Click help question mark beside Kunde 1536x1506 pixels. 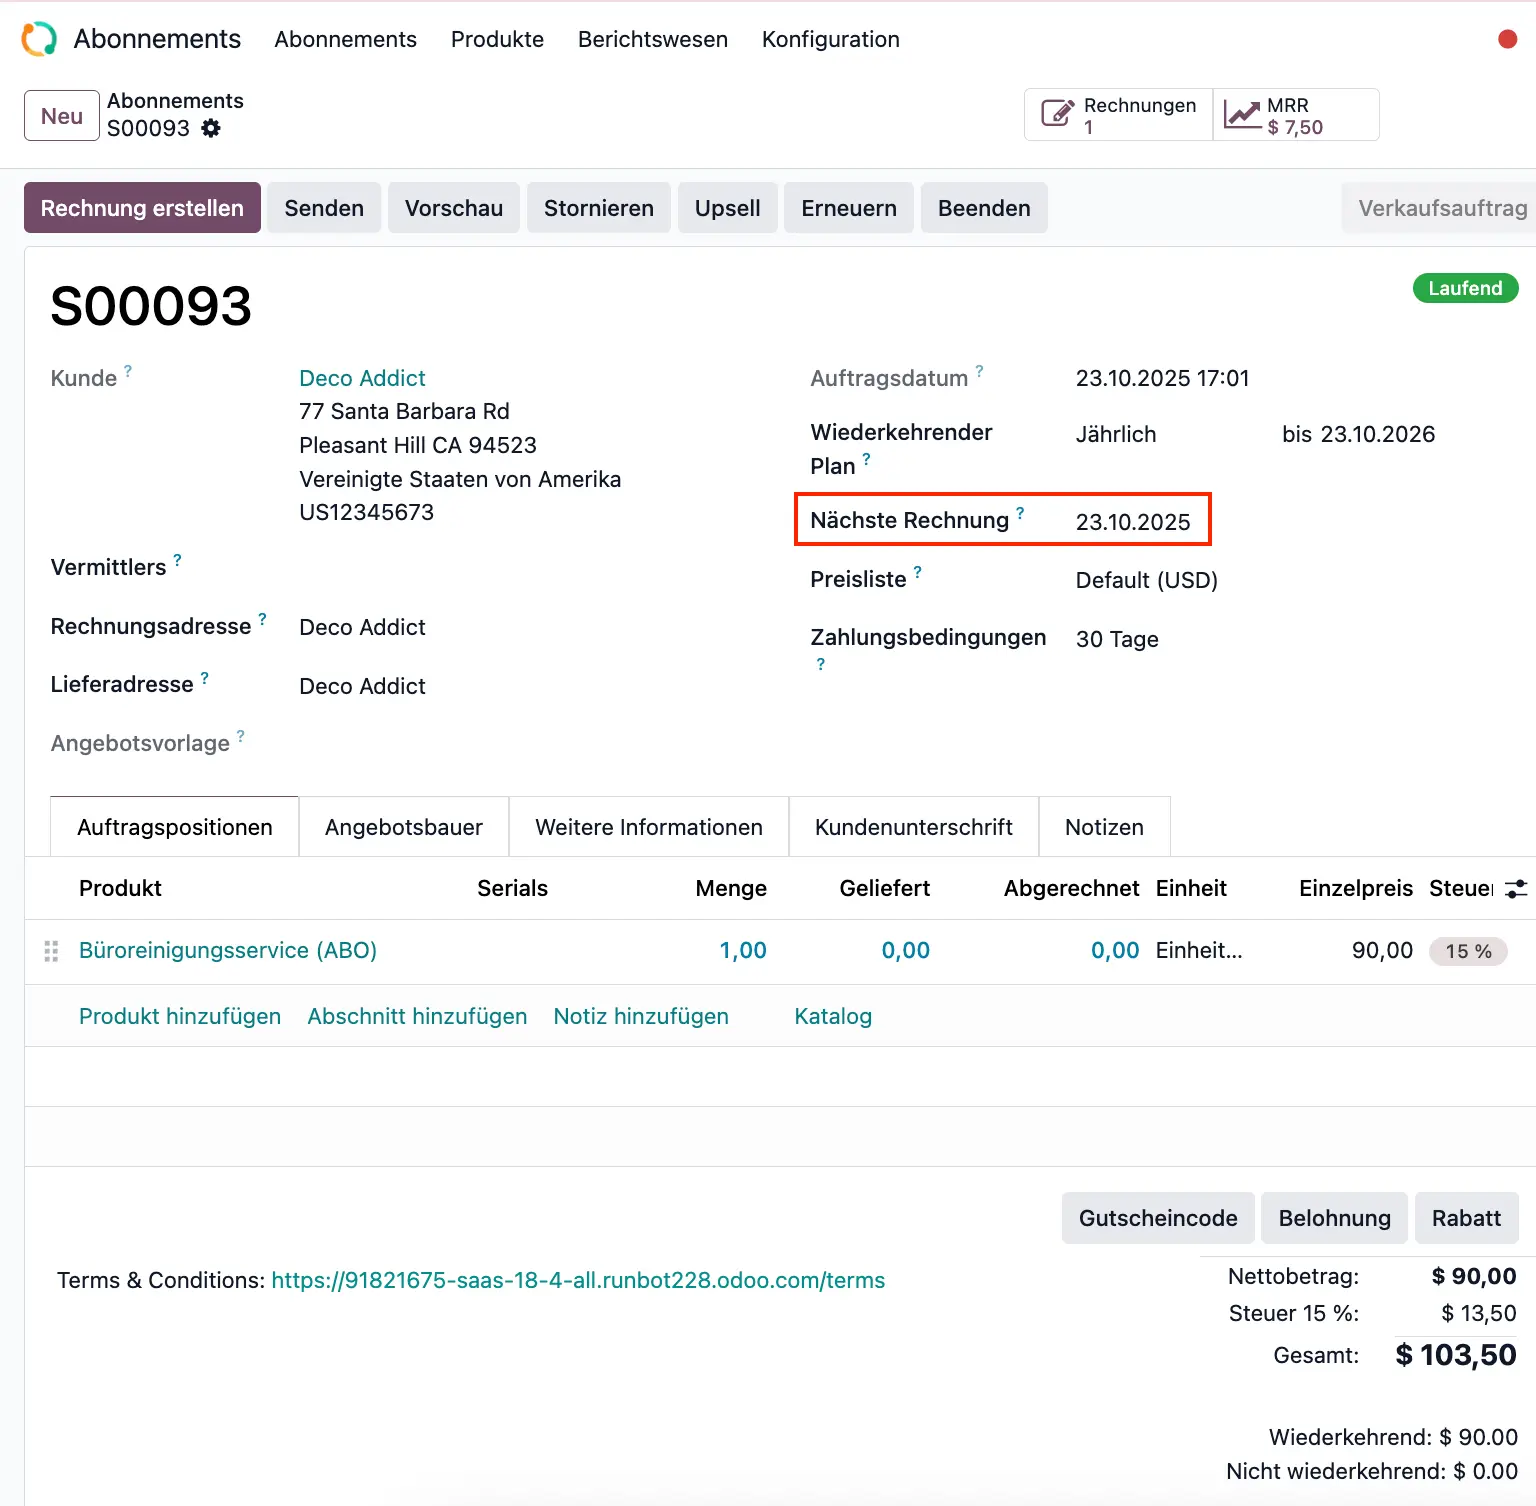[128, 371]
